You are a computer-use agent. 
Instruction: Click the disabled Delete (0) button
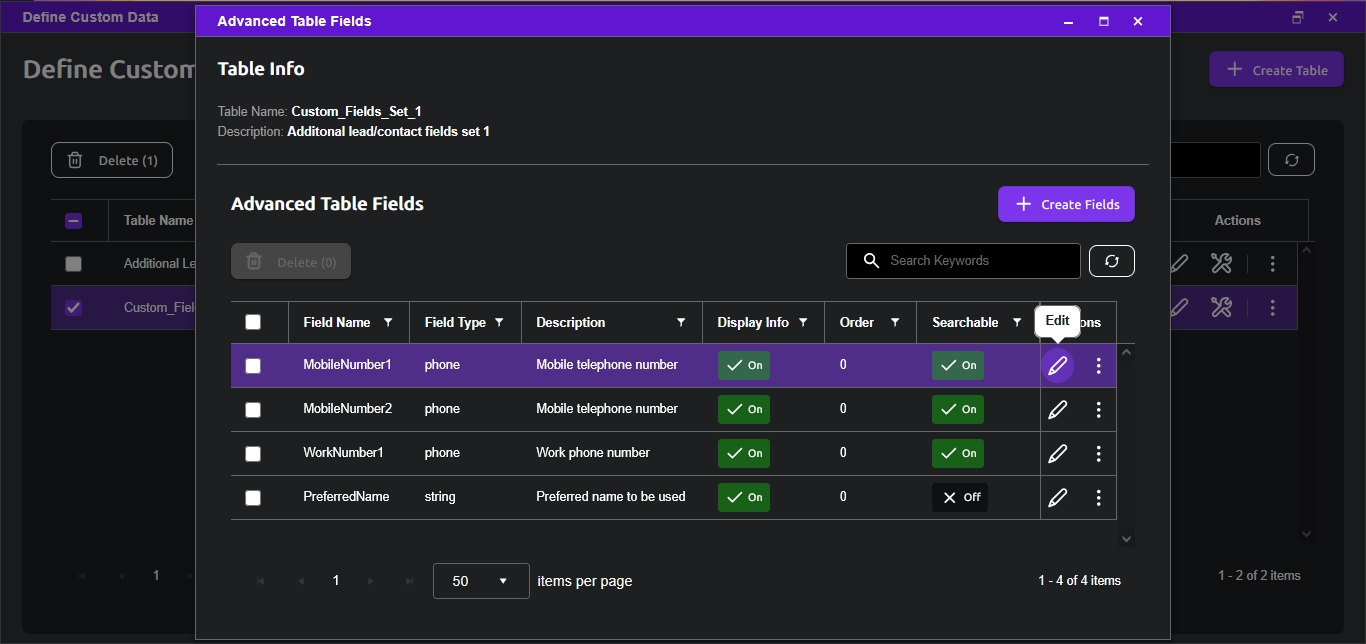(291, 262)
